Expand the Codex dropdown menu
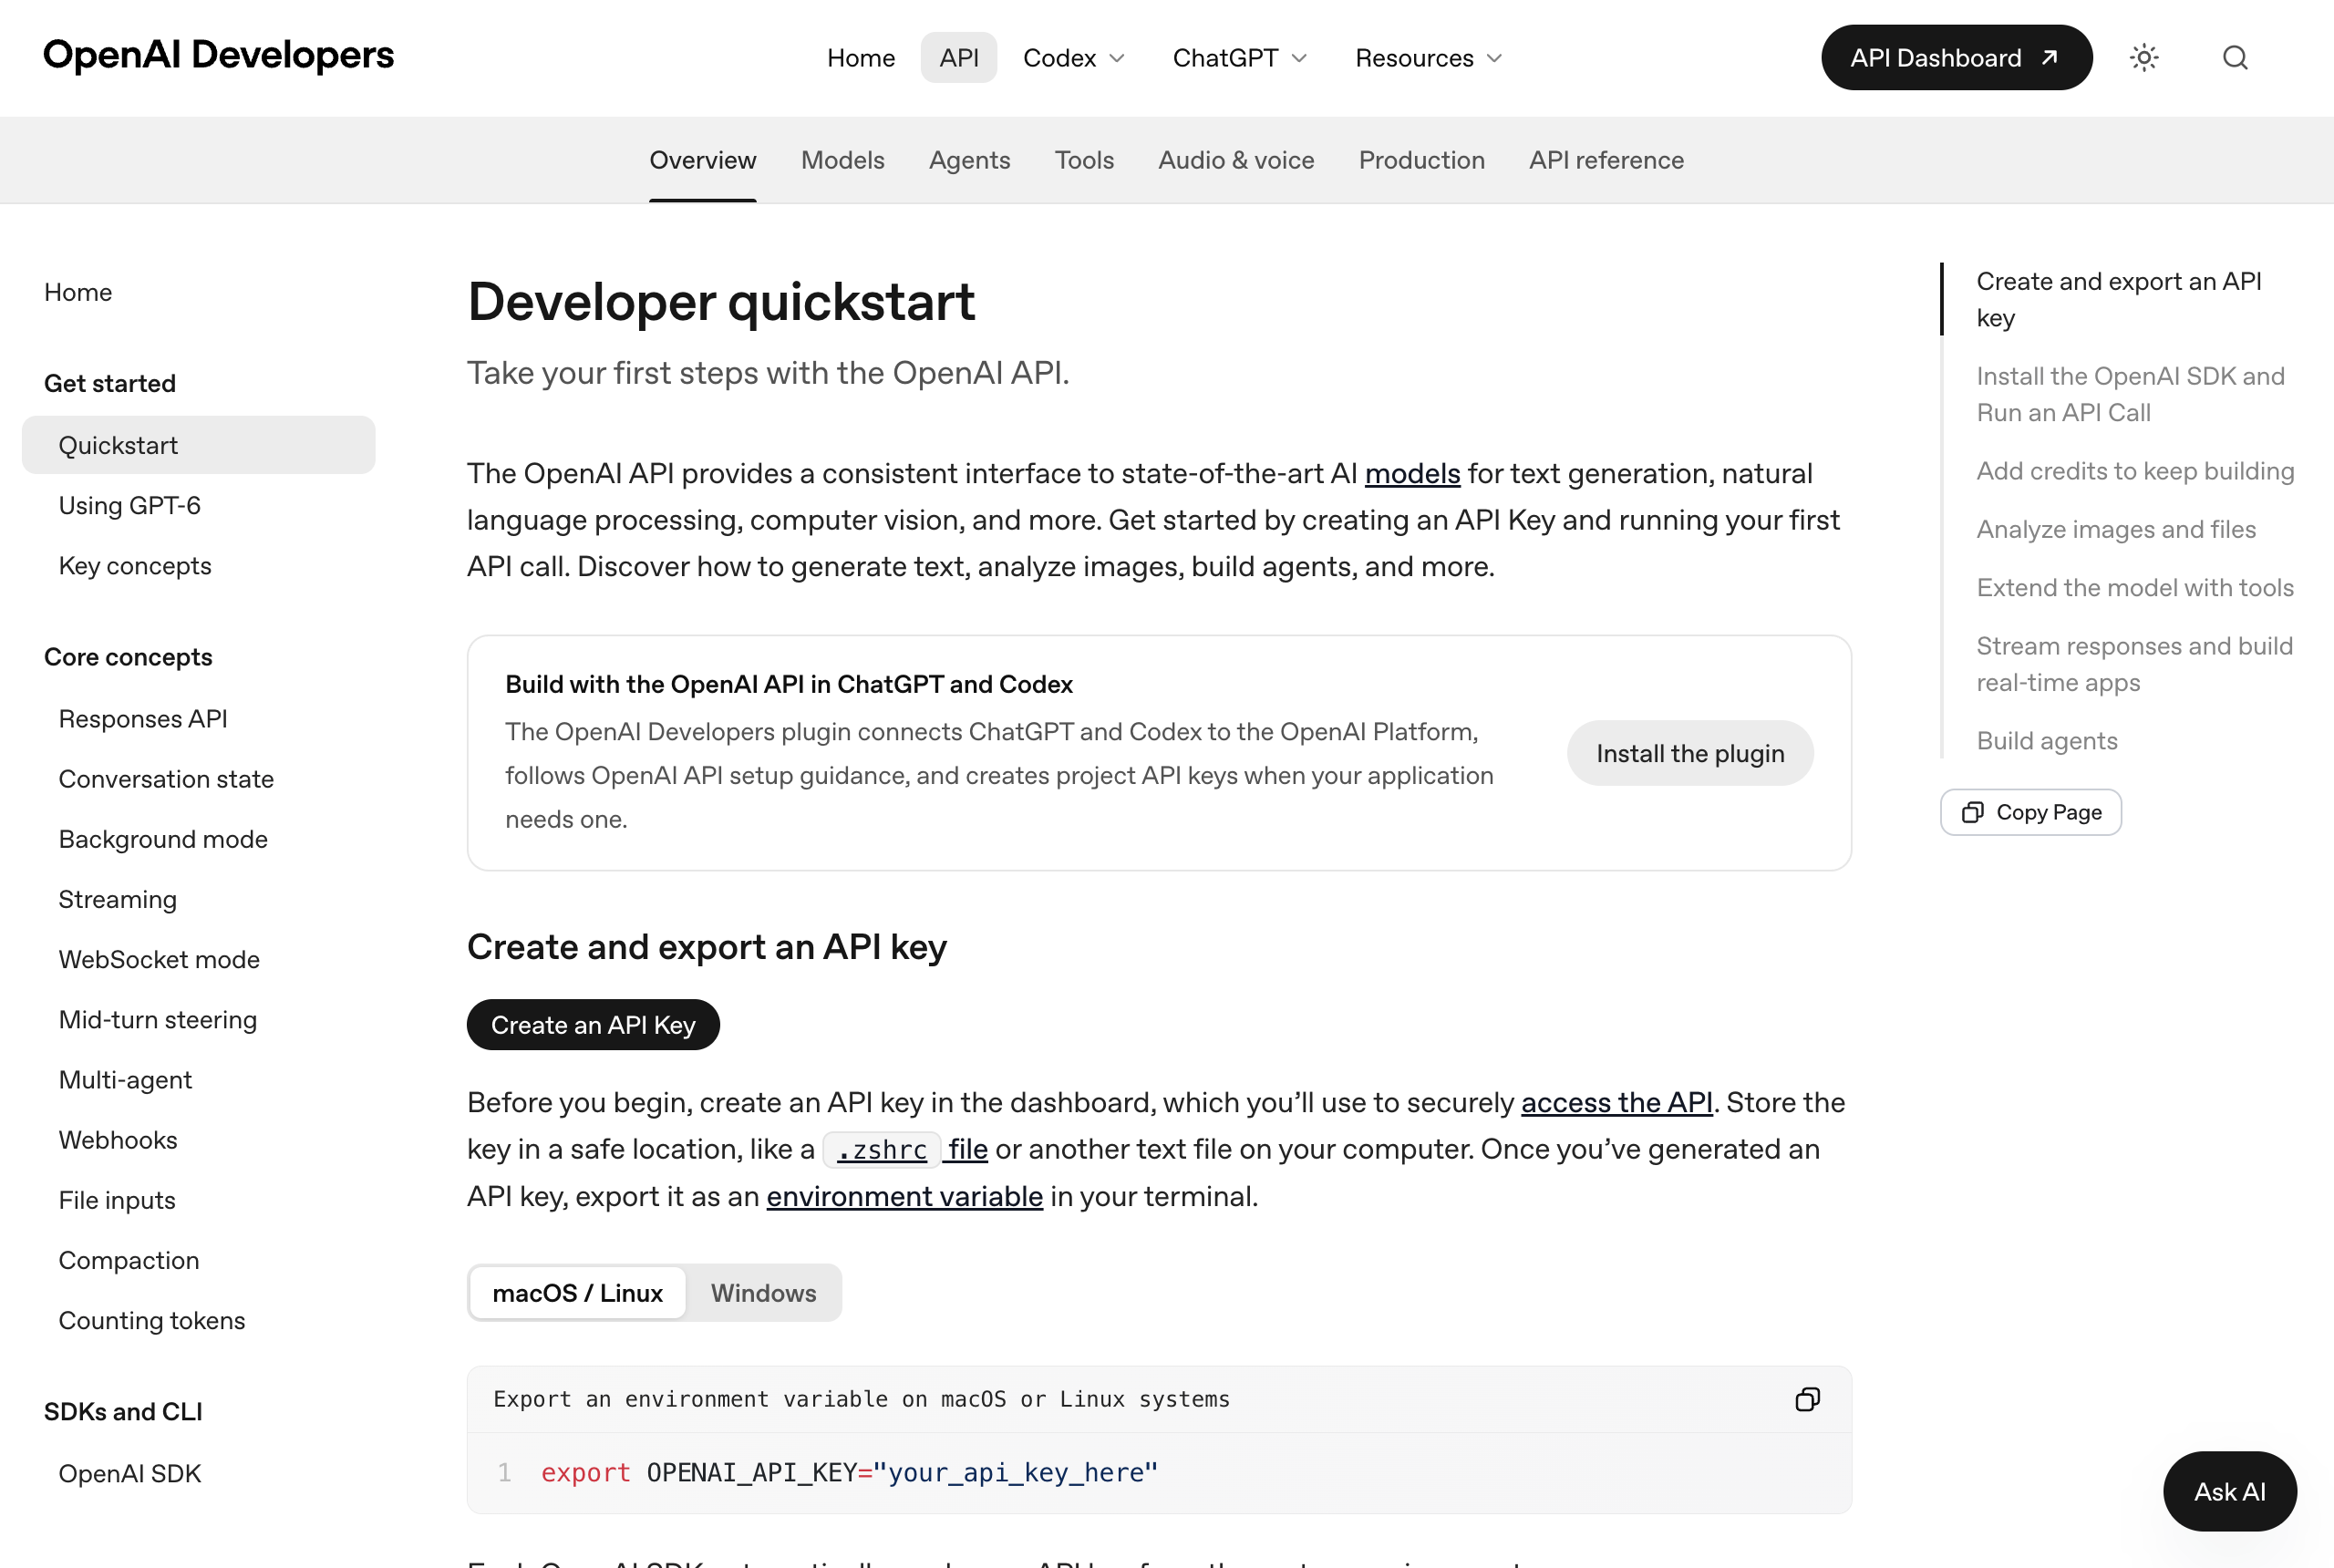 point(1073,58)
